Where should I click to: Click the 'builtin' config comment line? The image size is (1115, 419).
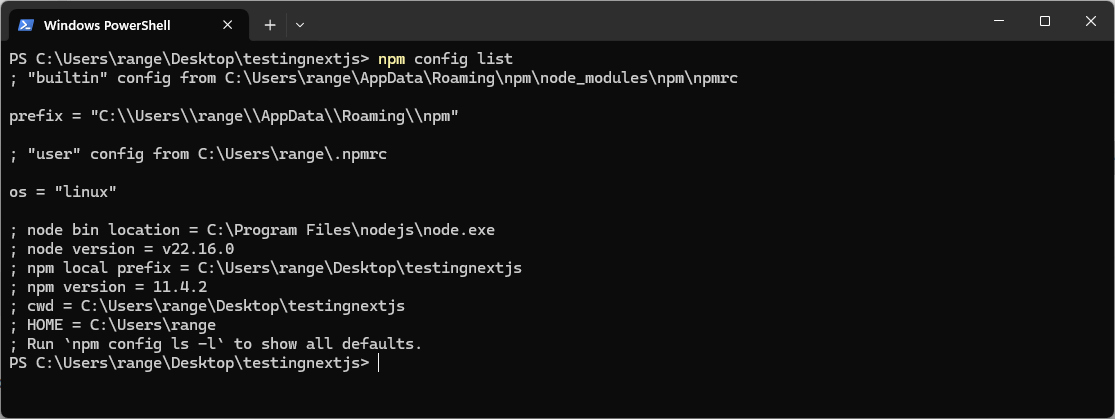[373, 77]
